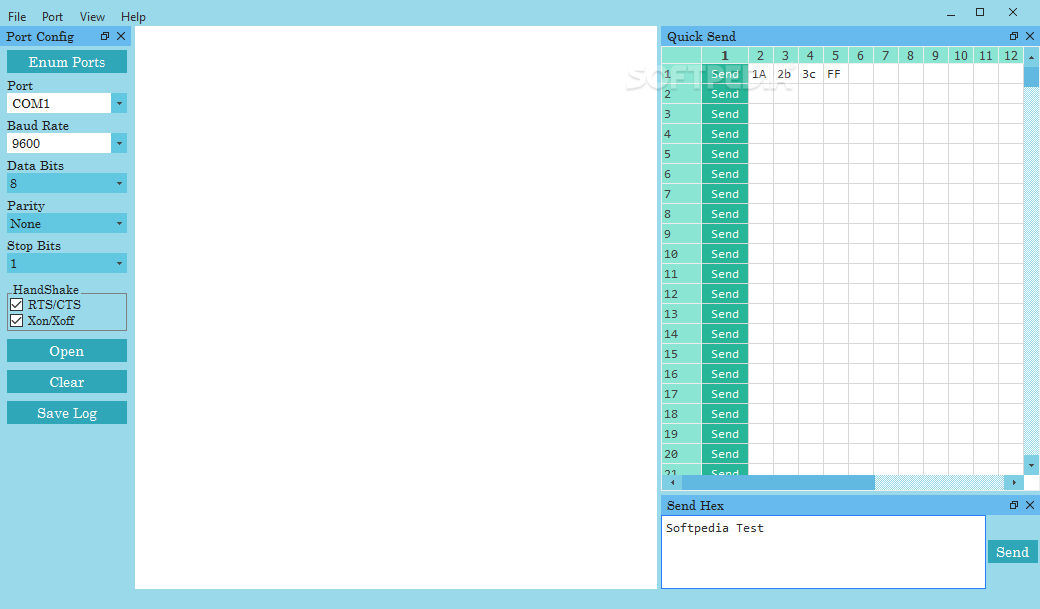Viewport: 1040px width, 609px height.
Task: Open the File menu
Action: point(17,17)
